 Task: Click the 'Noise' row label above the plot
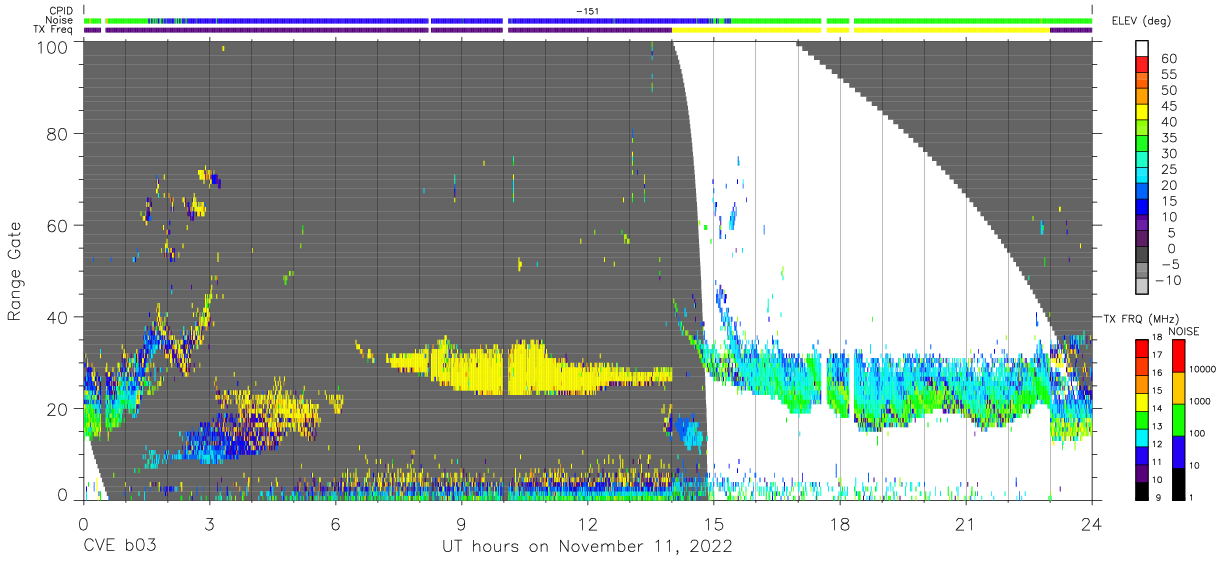(x=59, y=20)
